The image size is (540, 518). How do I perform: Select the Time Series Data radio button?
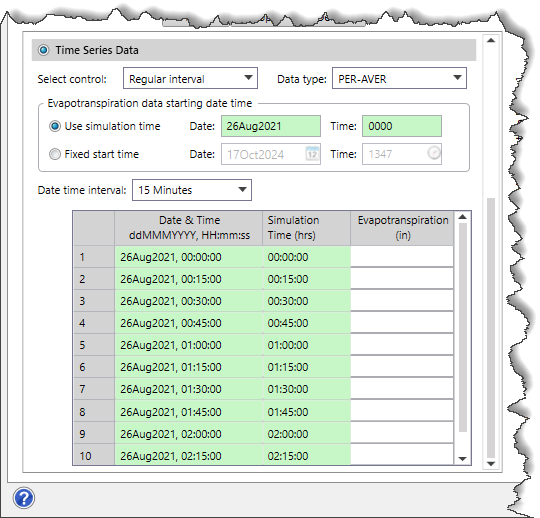44,50
